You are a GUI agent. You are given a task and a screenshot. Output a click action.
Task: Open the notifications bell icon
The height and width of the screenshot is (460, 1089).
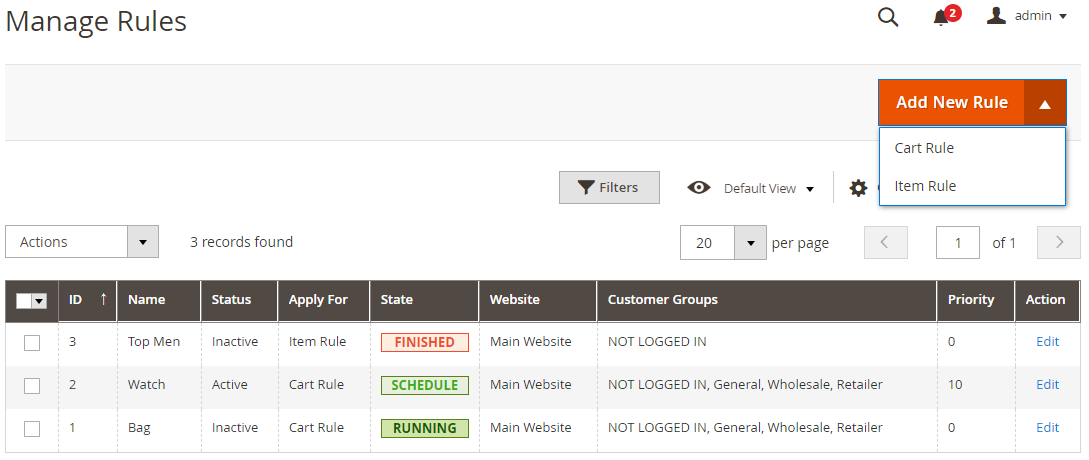[x=941, y=17]
